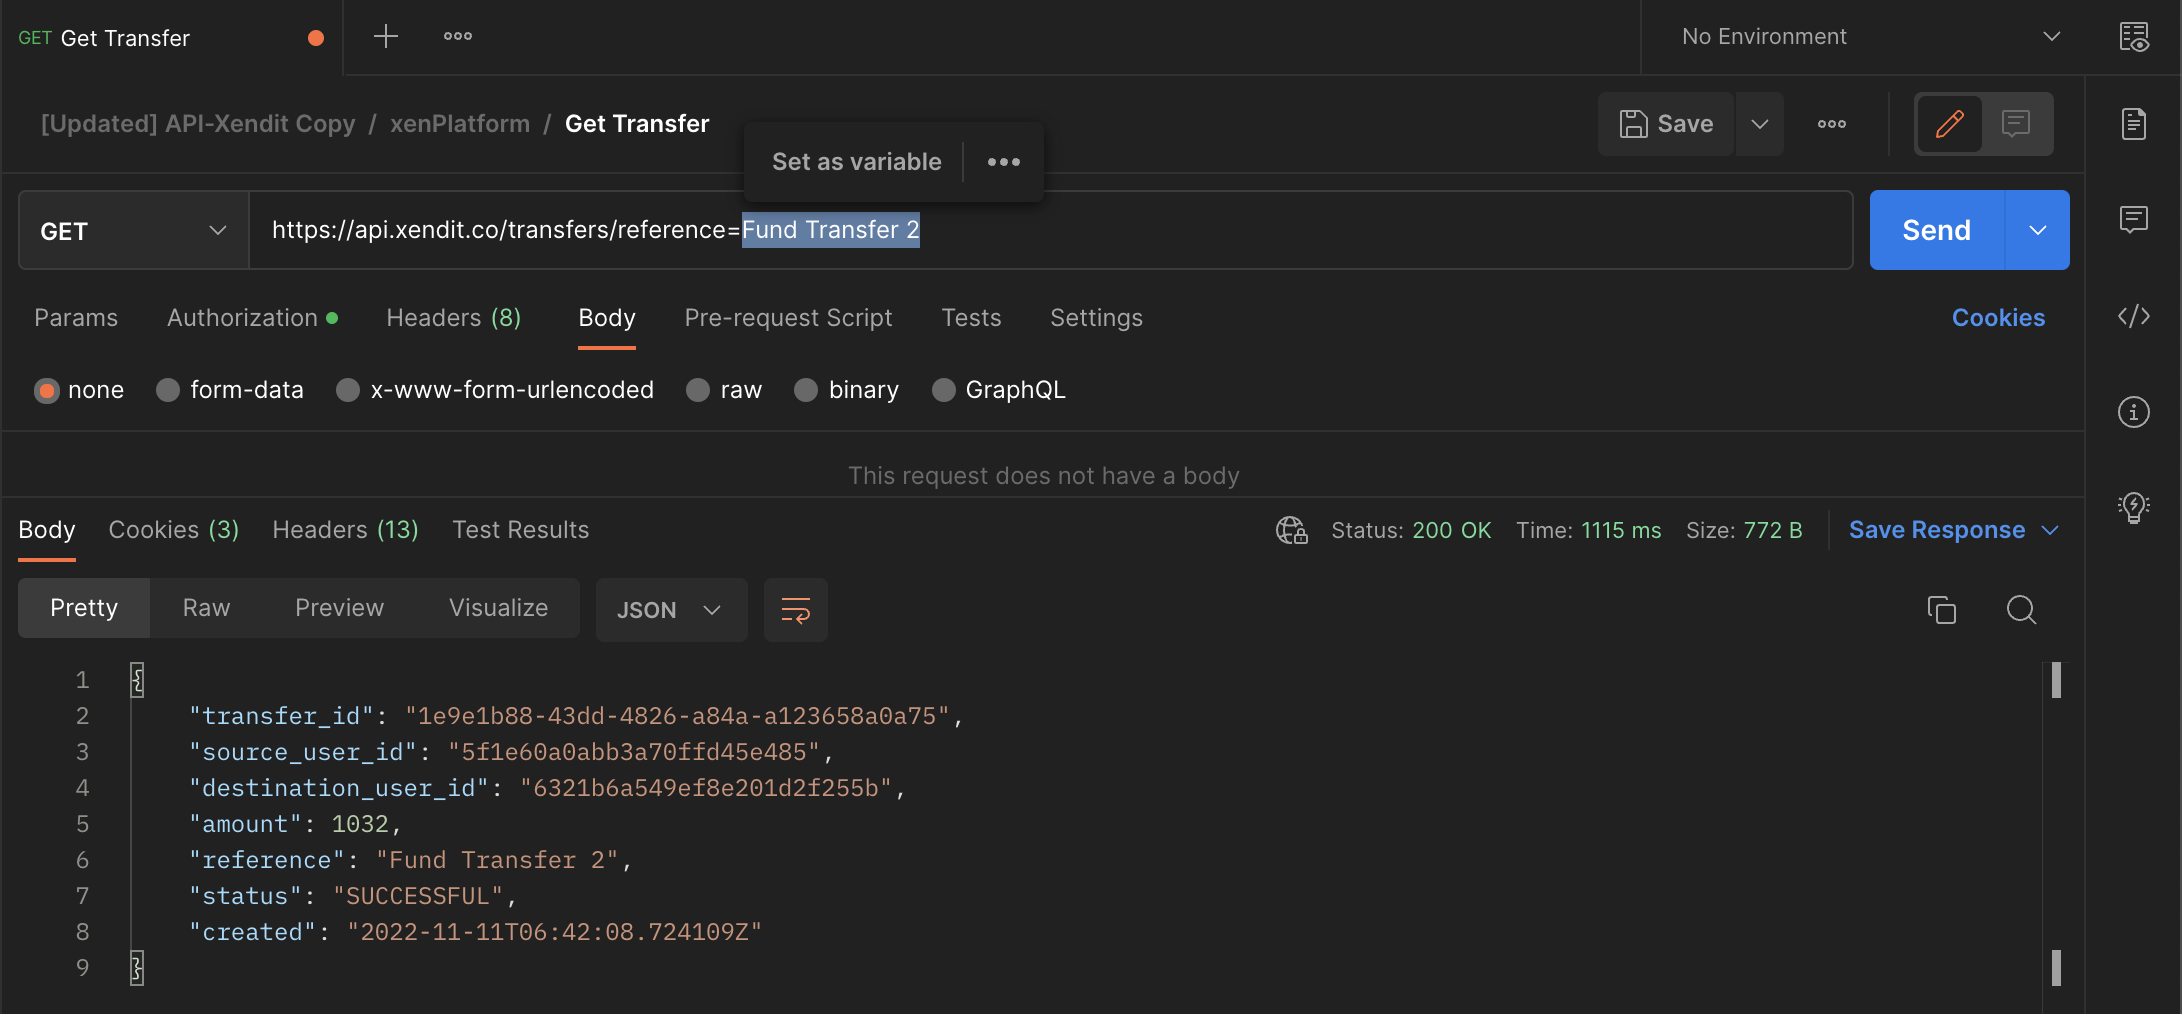Open the request Info panel
The height and width of the screenshot is (1014, 2182).
2134,411
